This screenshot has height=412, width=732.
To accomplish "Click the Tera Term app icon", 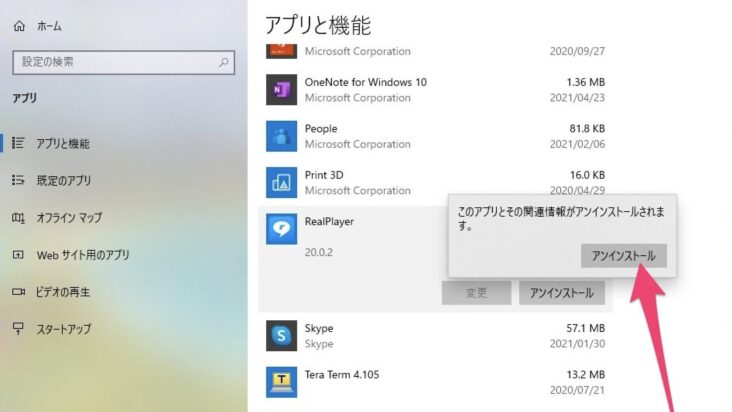I will point(281,382).
